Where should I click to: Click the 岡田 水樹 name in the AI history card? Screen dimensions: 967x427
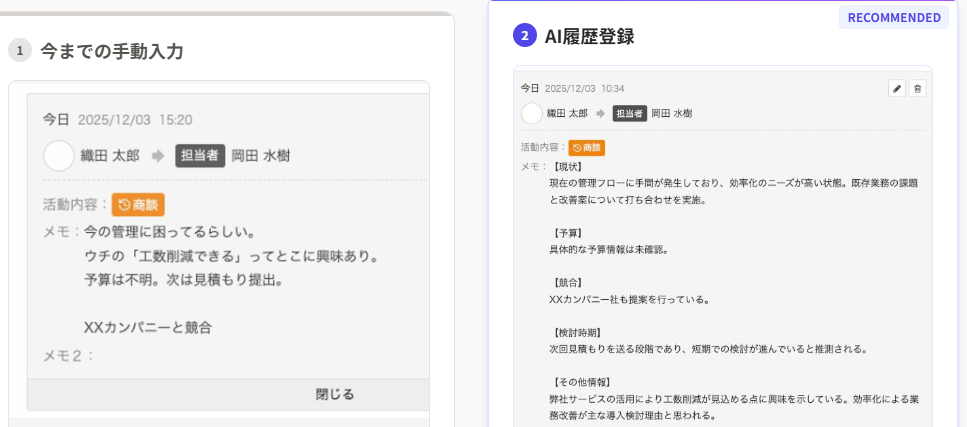tap(672, 114)
